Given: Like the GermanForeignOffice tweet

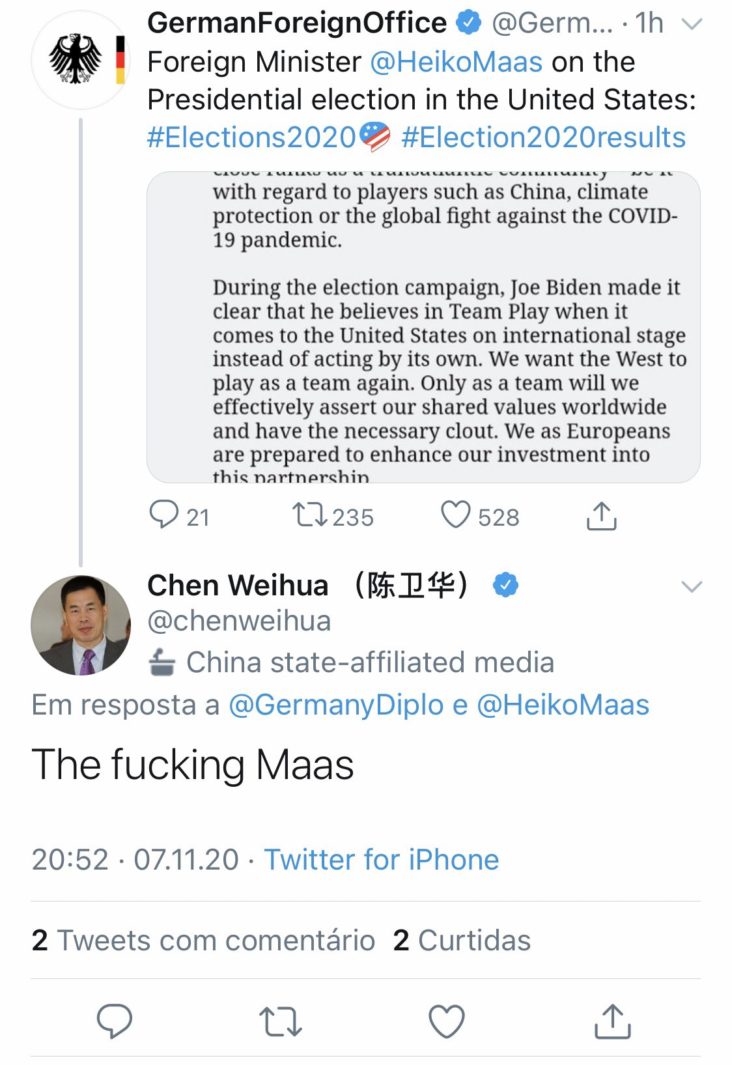Looking at the screenshot, I should click(x=456, y=515).
